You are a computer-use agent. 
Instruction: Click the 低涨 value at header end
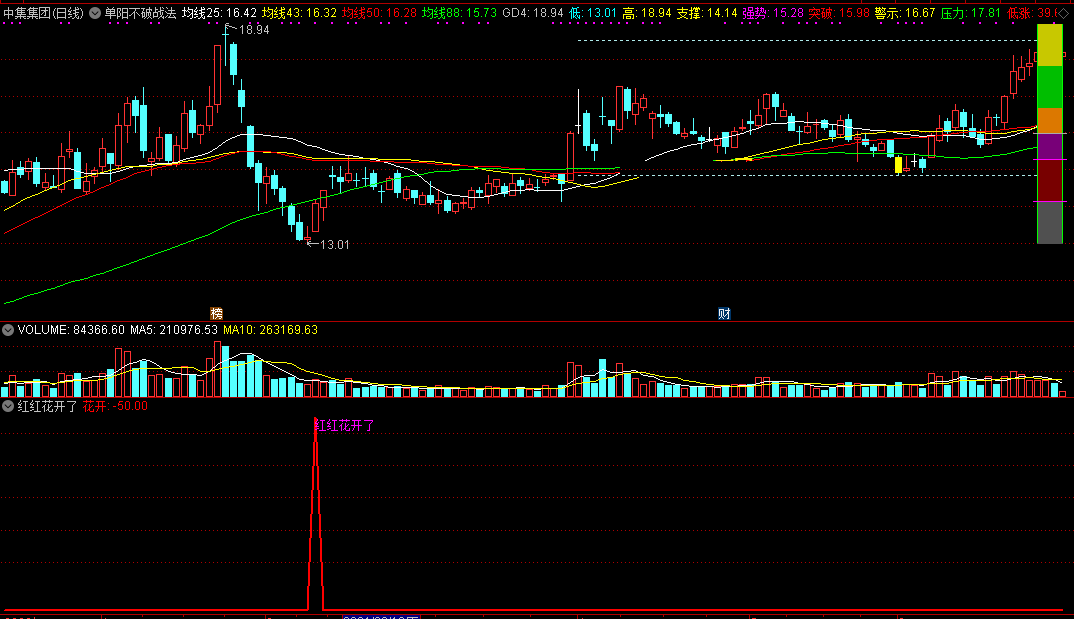click(x=1032, y=13)
